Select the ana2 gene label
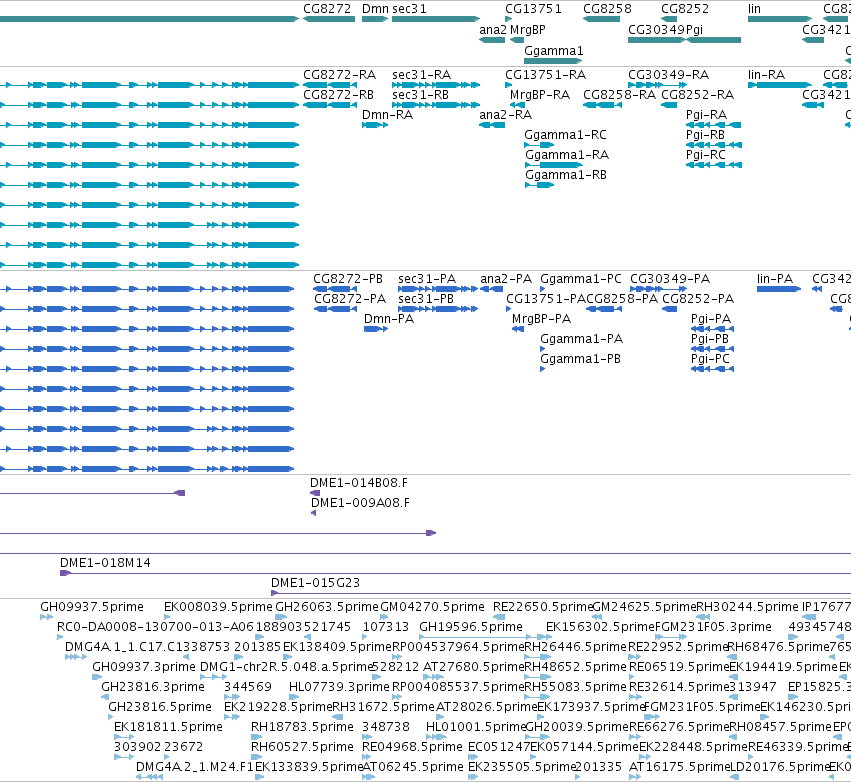851x782 pixels. (x=492, y=30)
